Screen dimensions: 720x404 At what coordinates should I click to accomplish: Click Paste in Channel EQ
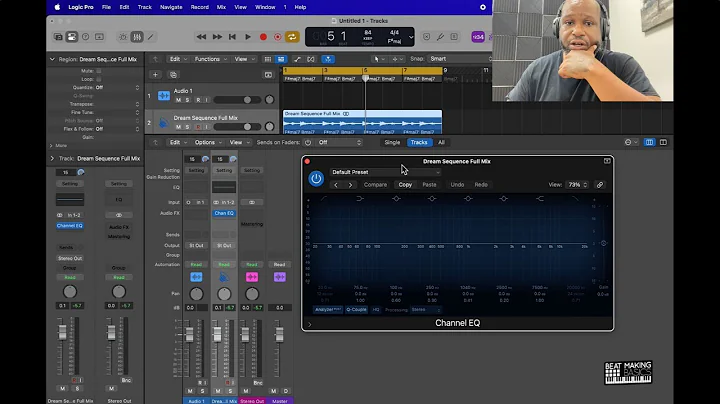pos(429,185)
